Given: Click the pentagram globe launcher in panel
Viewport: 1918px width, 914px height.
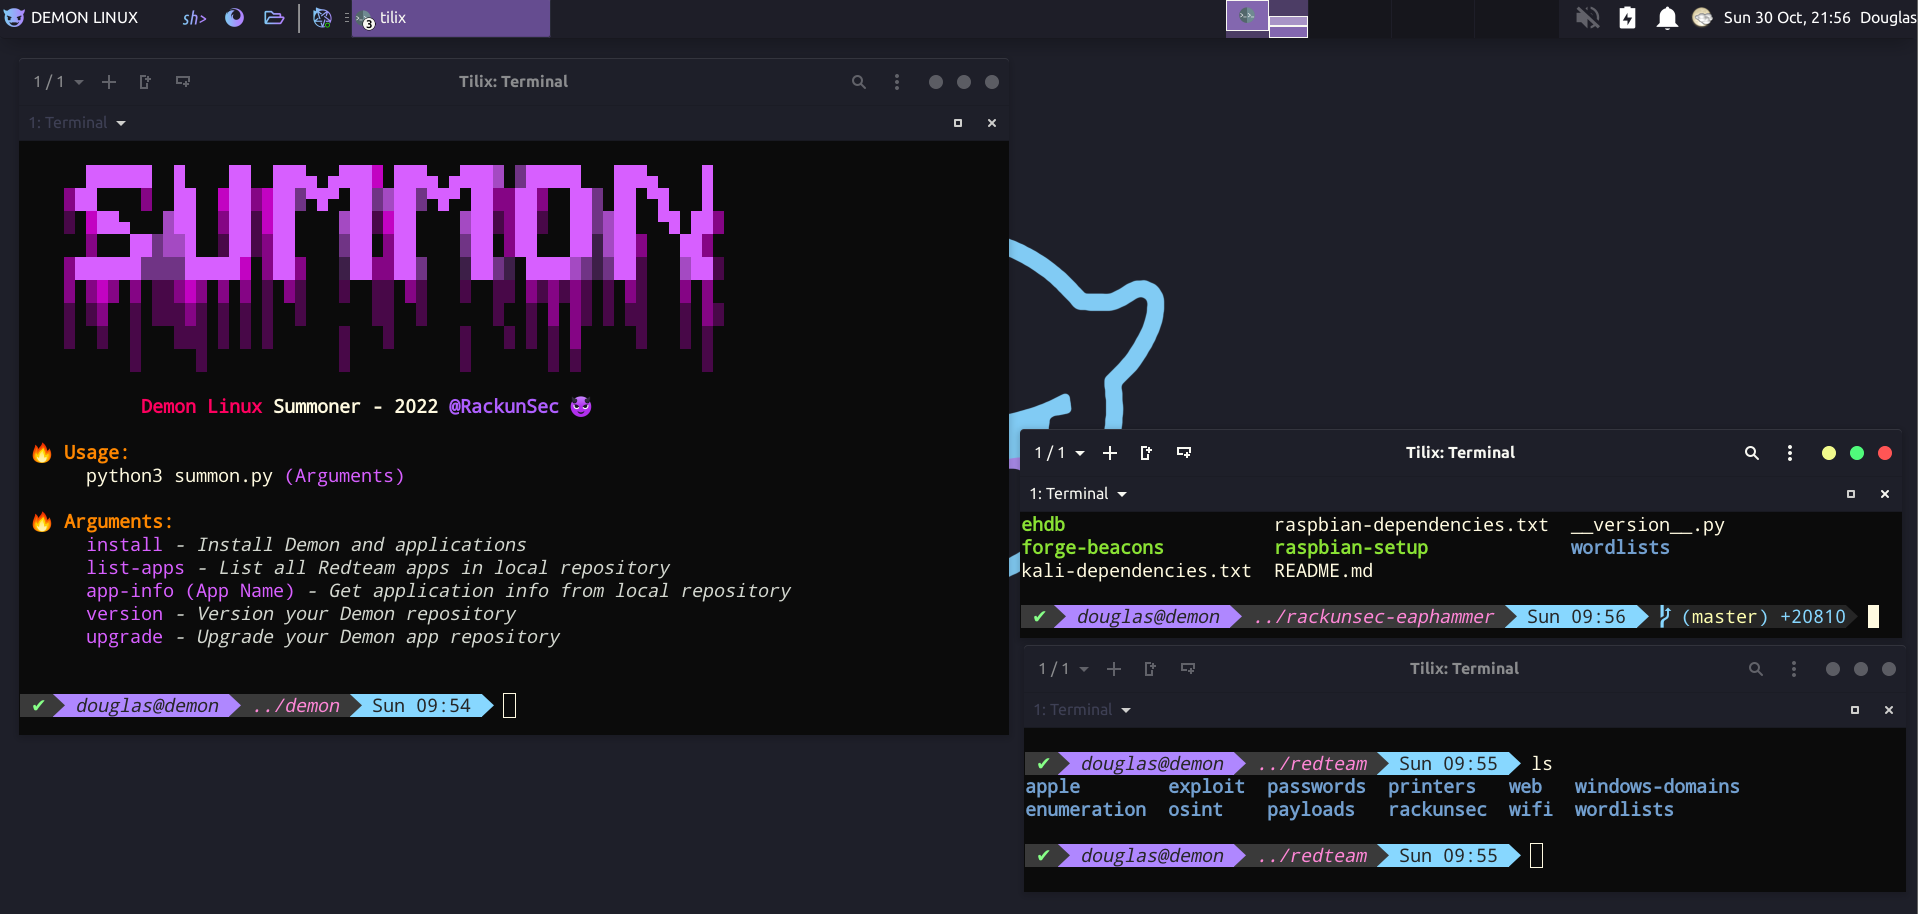Looking at the screenshot, I should coord(322,18).
